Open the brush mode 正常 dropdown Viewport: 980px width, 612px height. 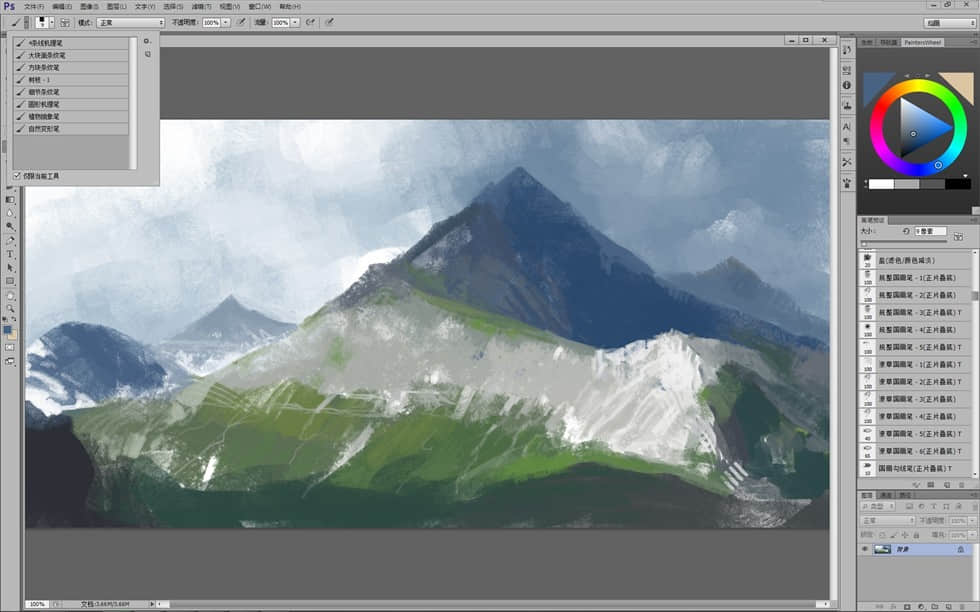coord(131,23)
